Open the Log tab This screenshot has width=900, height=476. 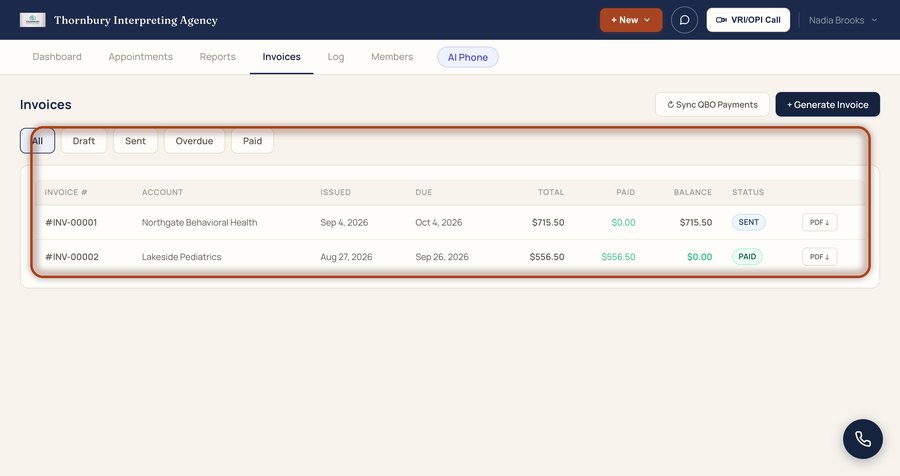336,57
